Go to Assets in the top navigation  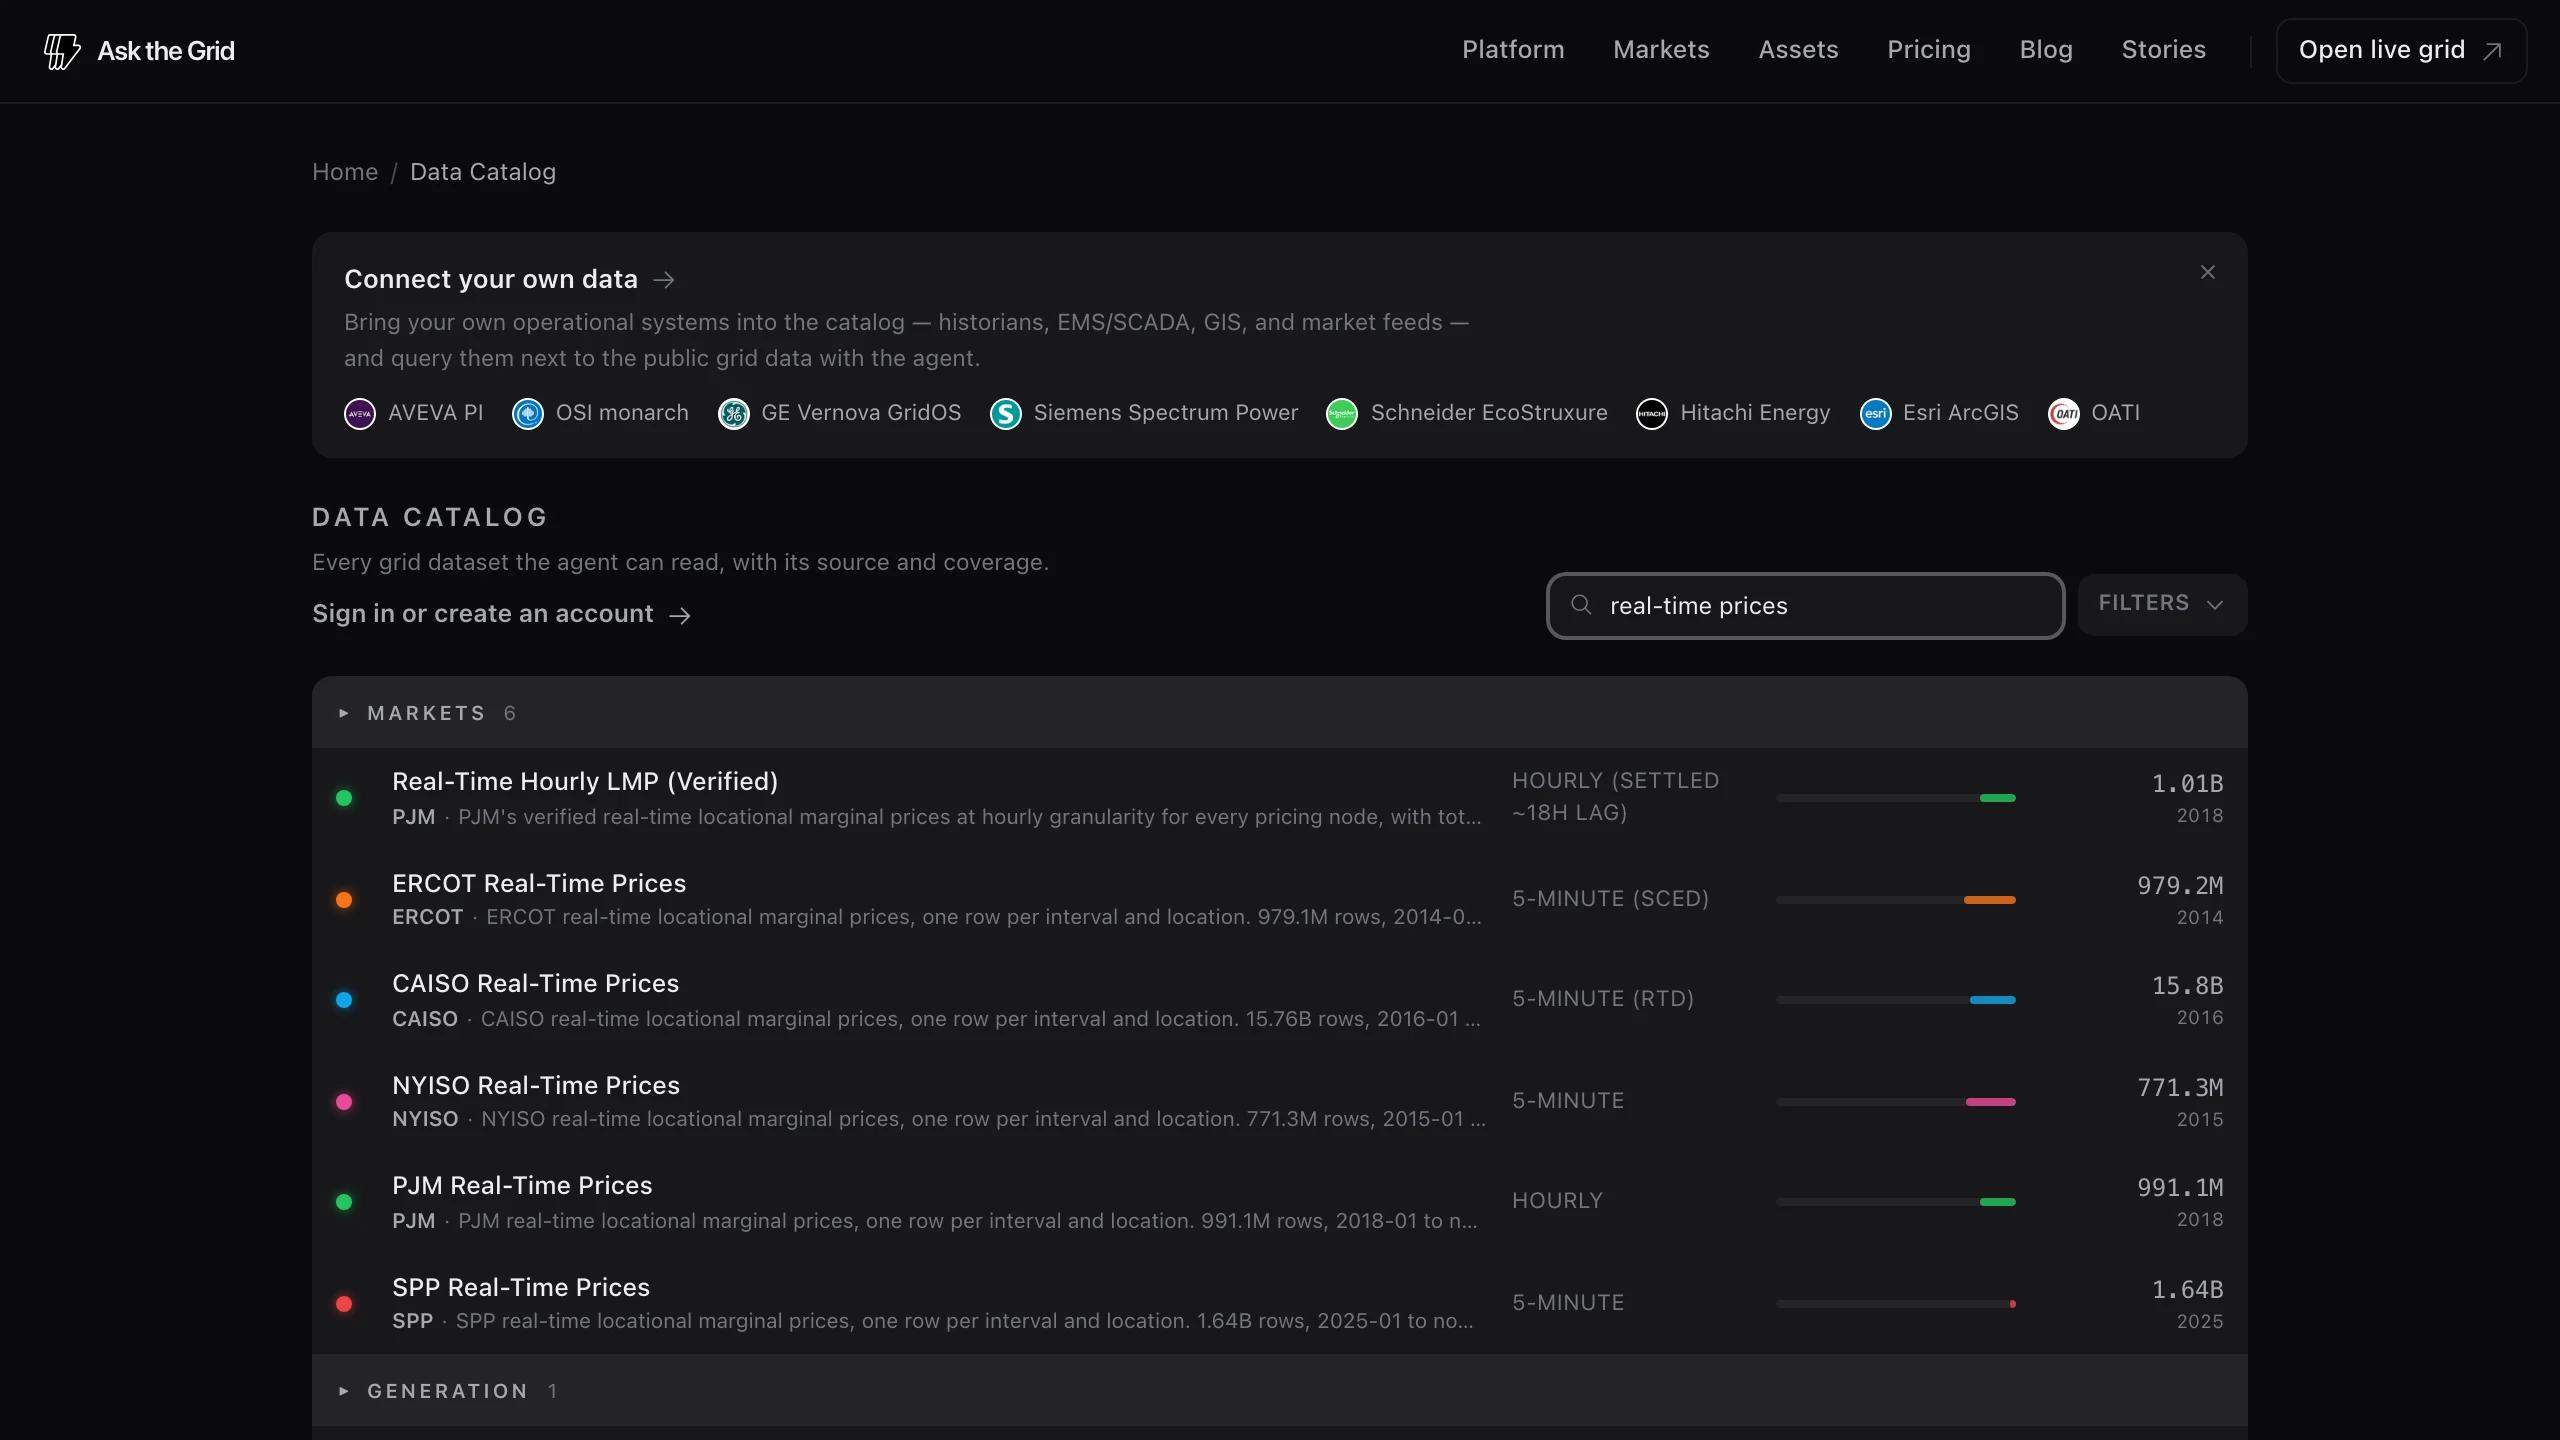pyautogui.click(x=1798, y=50)
